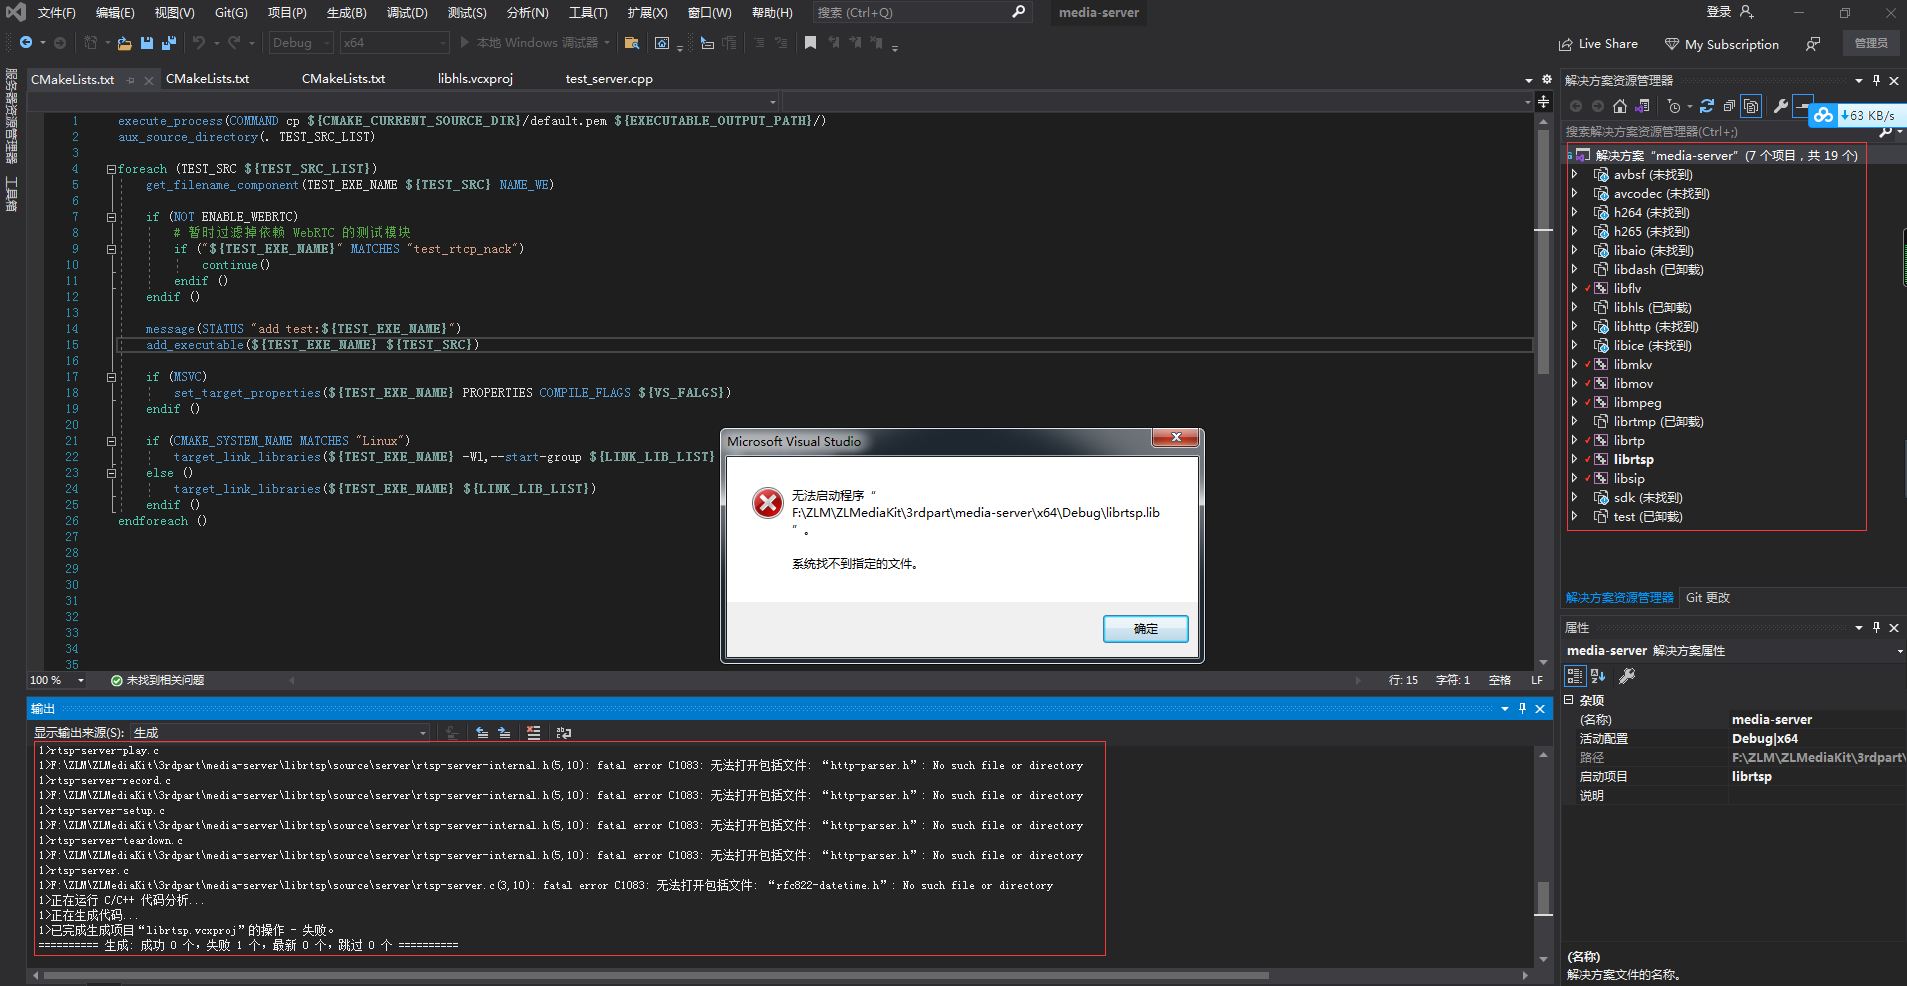1907x986 pixels.
Task: Click the 管理员 administrator badge button
Action: 1871,43
